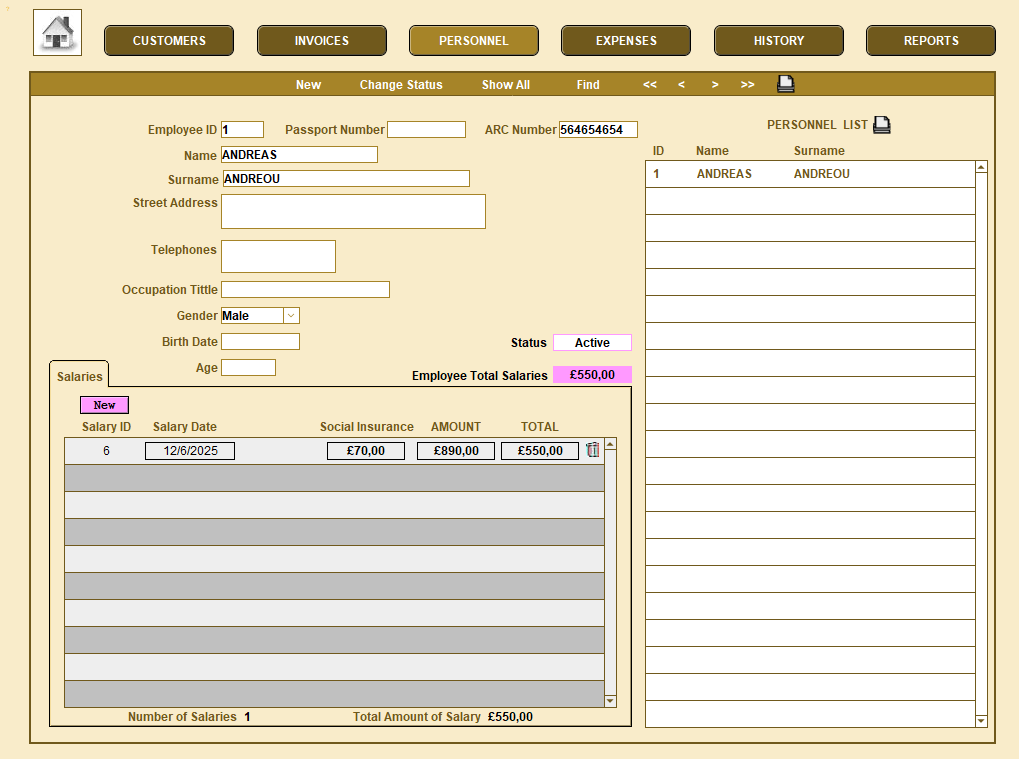The image size is (1019, 759).
Task: Print the current employee record
Action: point(786,84)
